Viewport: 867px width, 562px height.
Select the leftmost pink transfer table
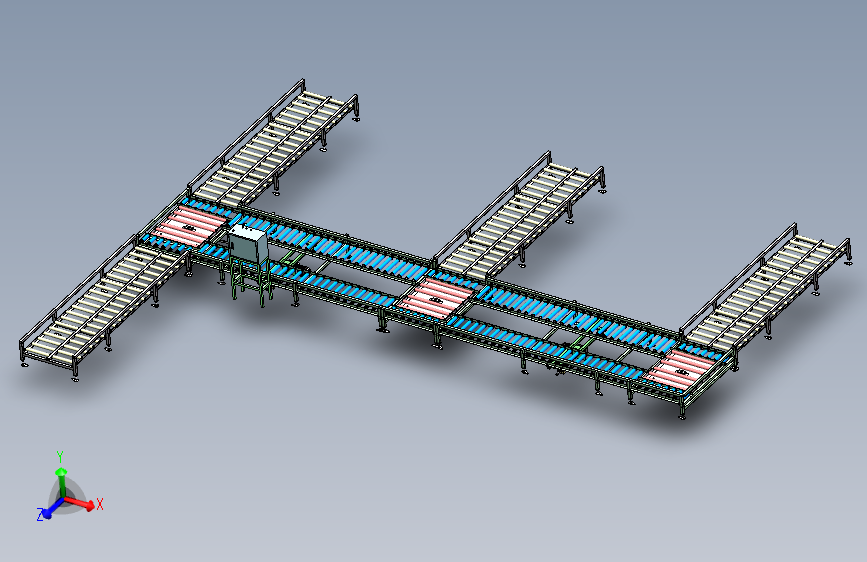click(189, 226)
